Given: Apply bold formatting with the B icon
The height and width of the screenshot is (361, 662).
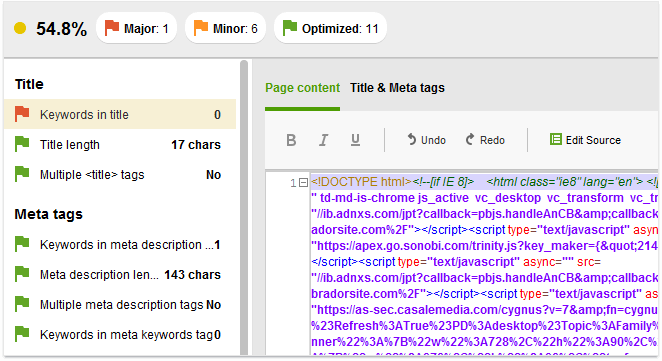Looking at the screenshot, I should [x=291, y=140].
